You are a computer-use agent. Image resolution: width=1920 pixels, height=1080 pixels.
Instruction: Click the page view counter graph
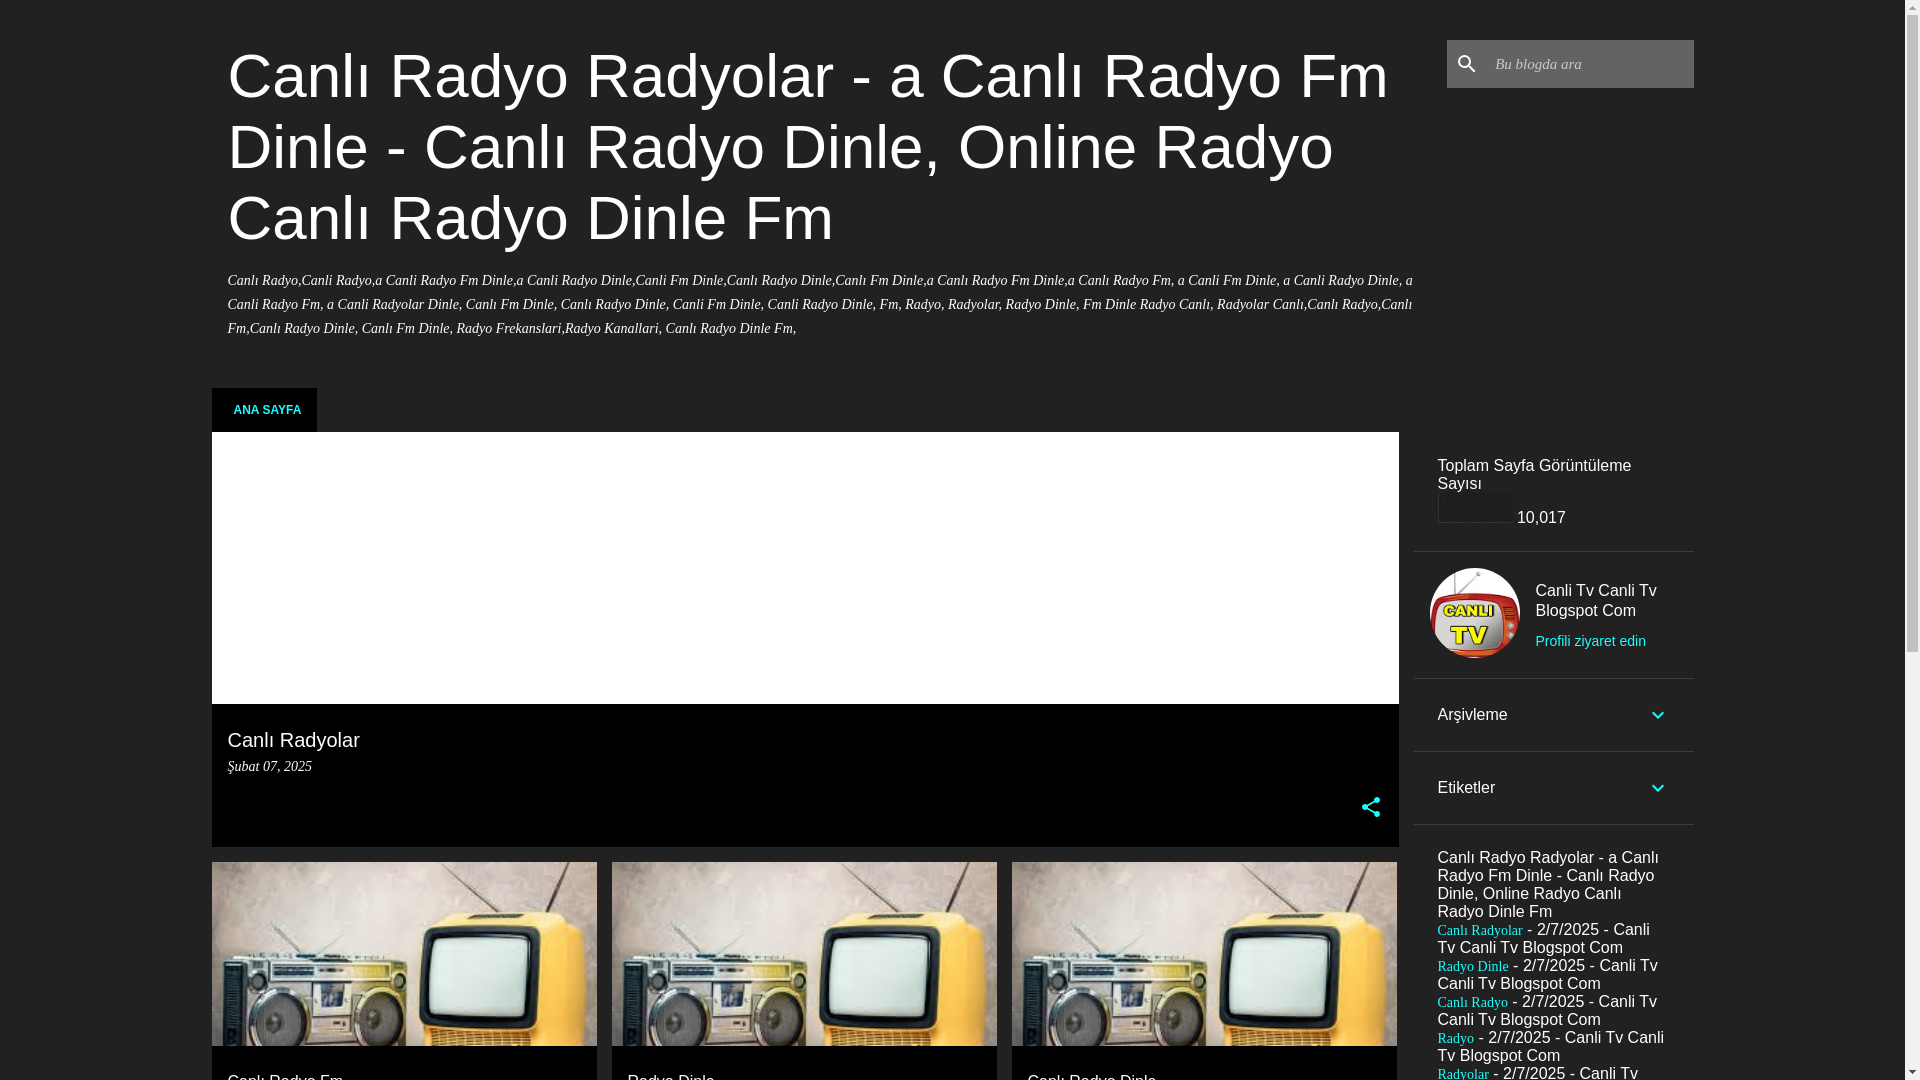pyautogui.click(x=1475, y=508)
